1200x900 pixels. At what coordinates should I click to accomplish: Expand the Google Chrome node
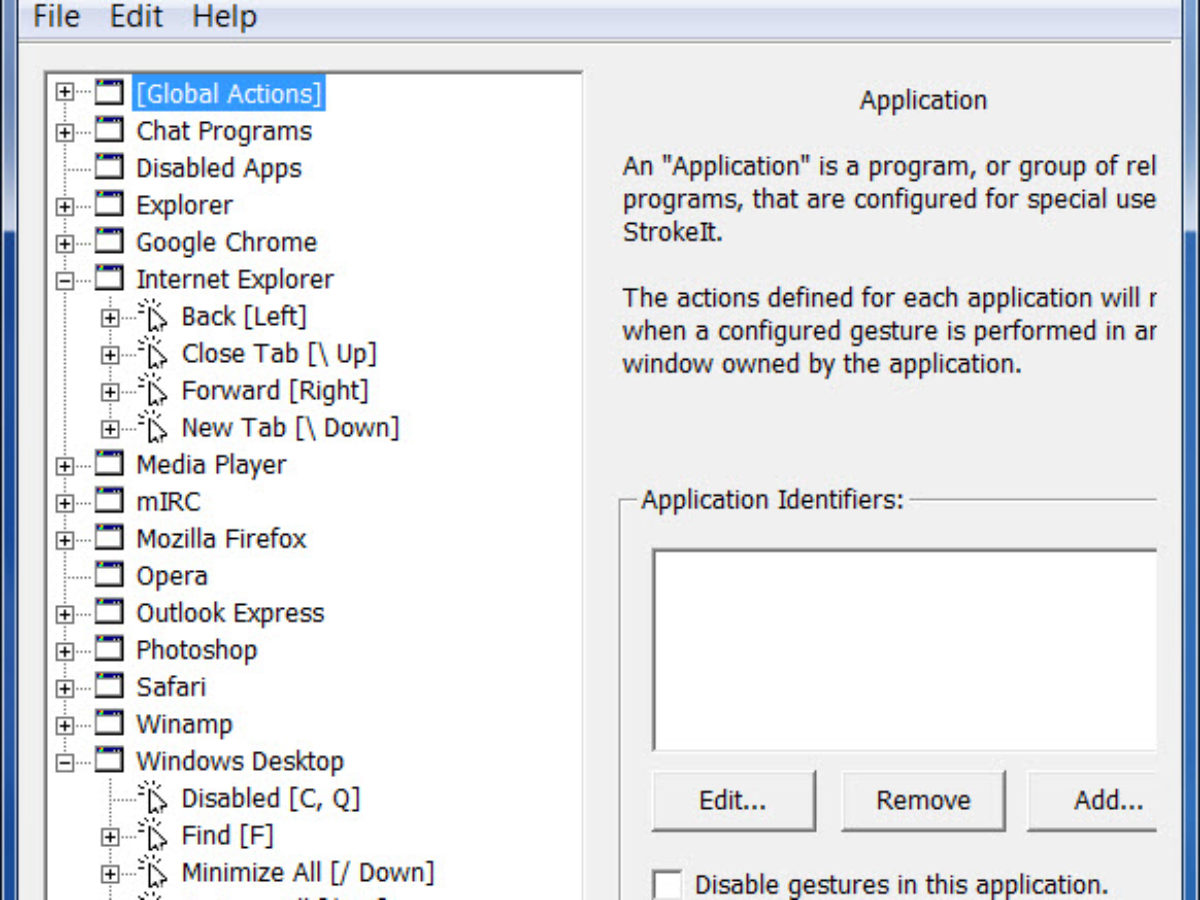65,243
